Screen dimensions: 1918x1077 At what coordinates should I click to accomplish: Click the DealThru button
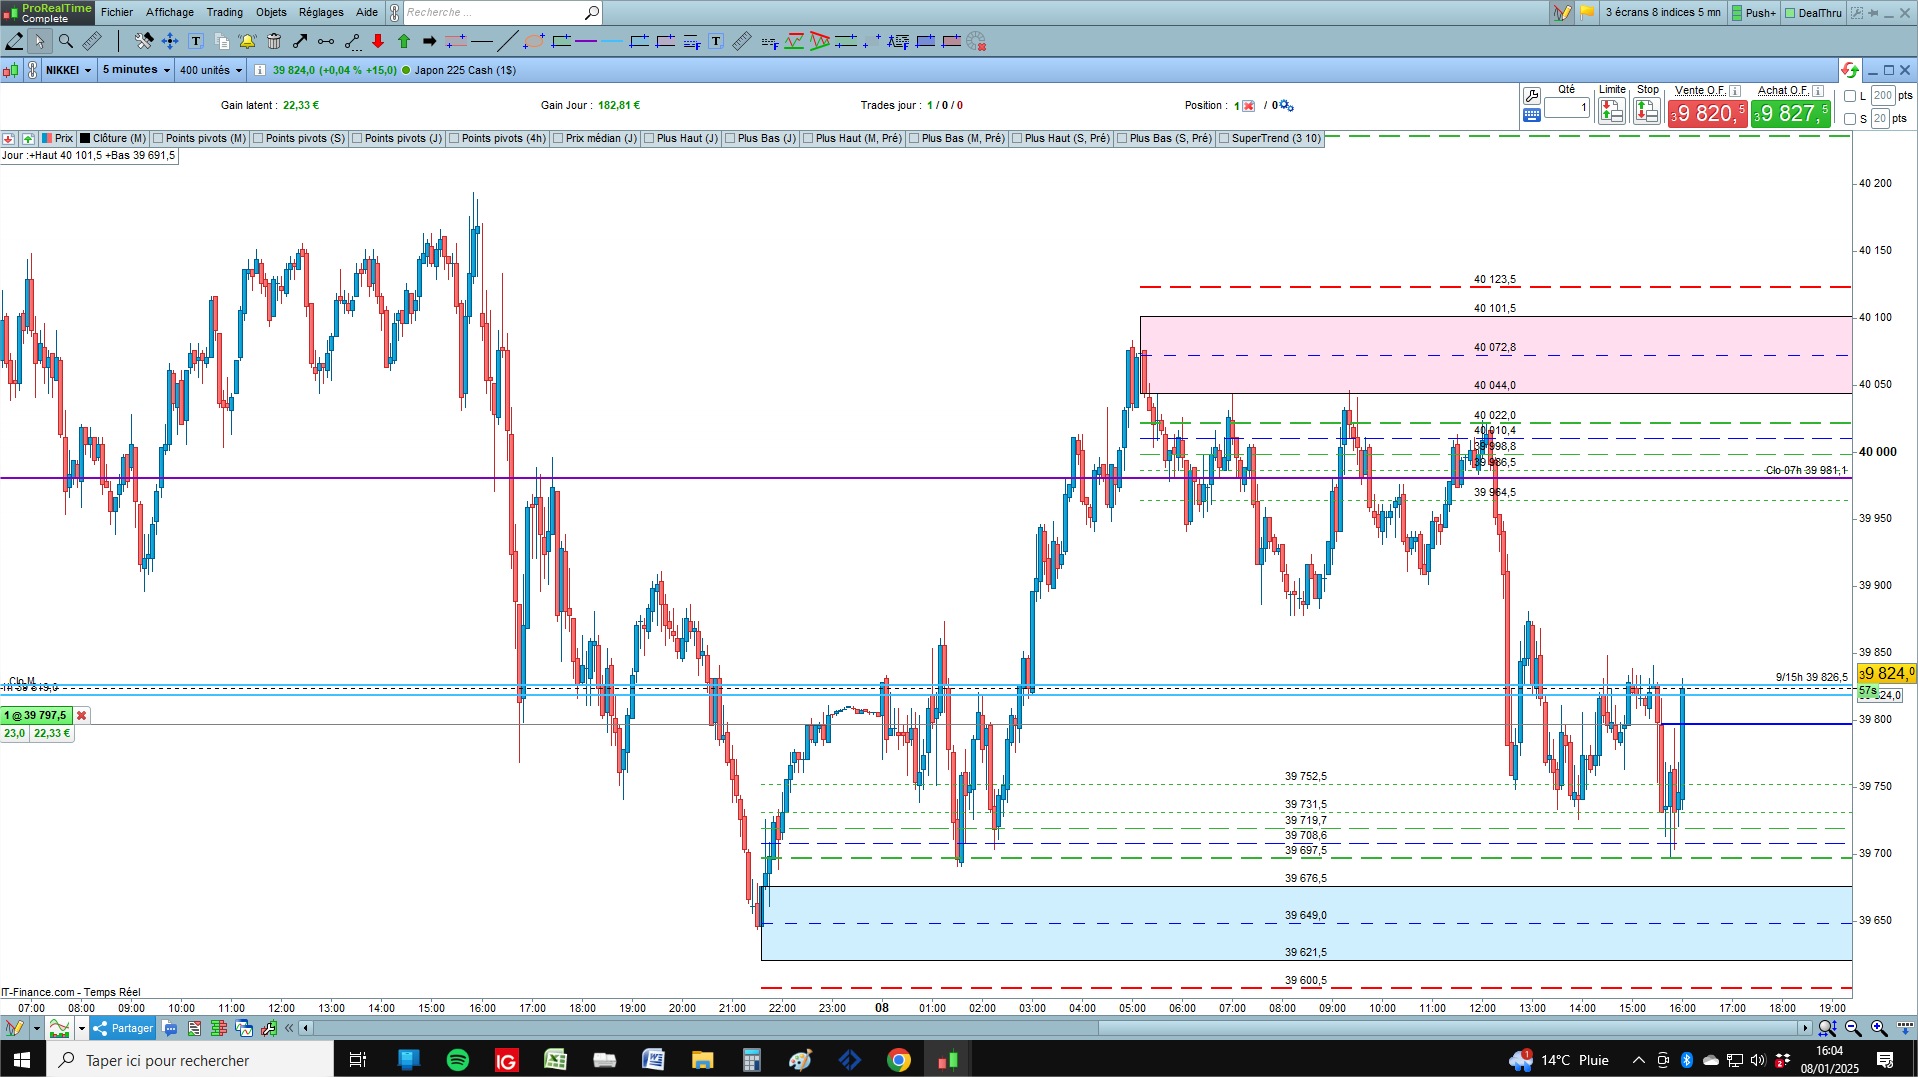click(1813, 13)
